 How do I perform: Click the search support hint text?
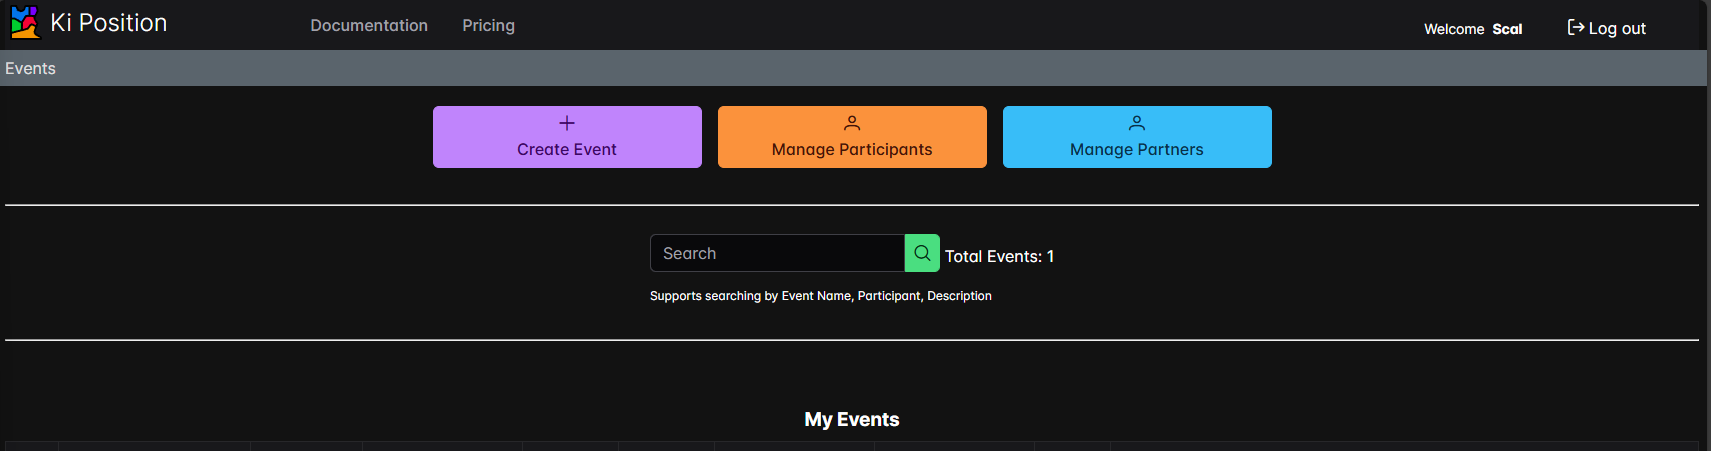[821, 296]
